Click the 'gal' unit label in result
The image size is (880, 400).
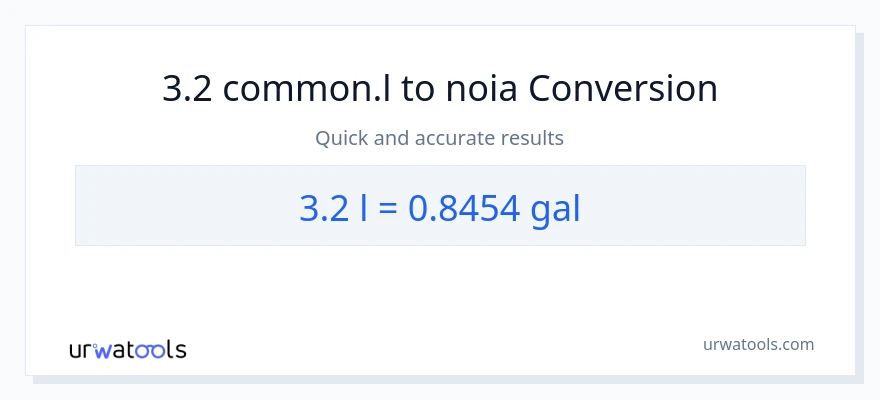(x=555, y=208)
